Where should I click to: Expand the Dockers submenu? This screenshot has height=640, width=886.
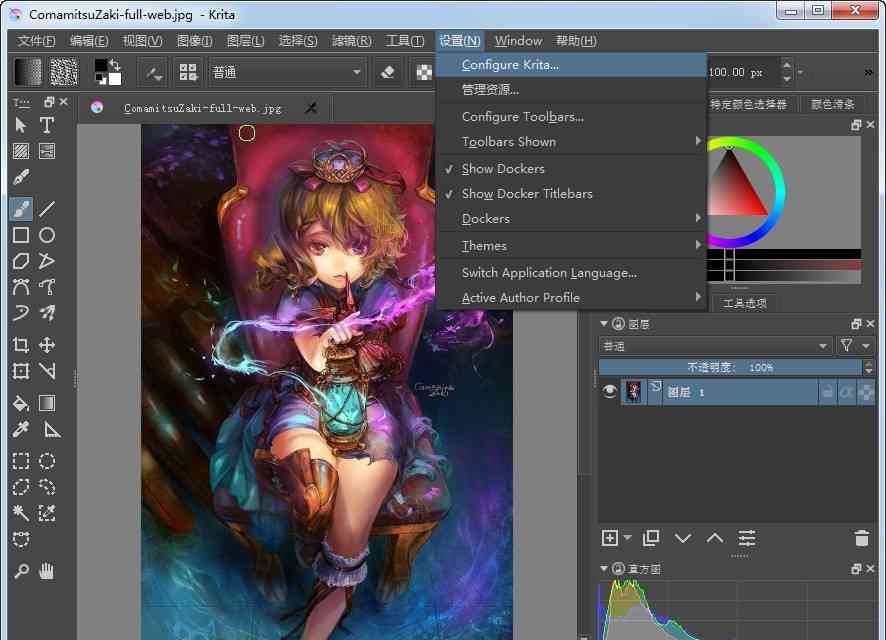572,219
